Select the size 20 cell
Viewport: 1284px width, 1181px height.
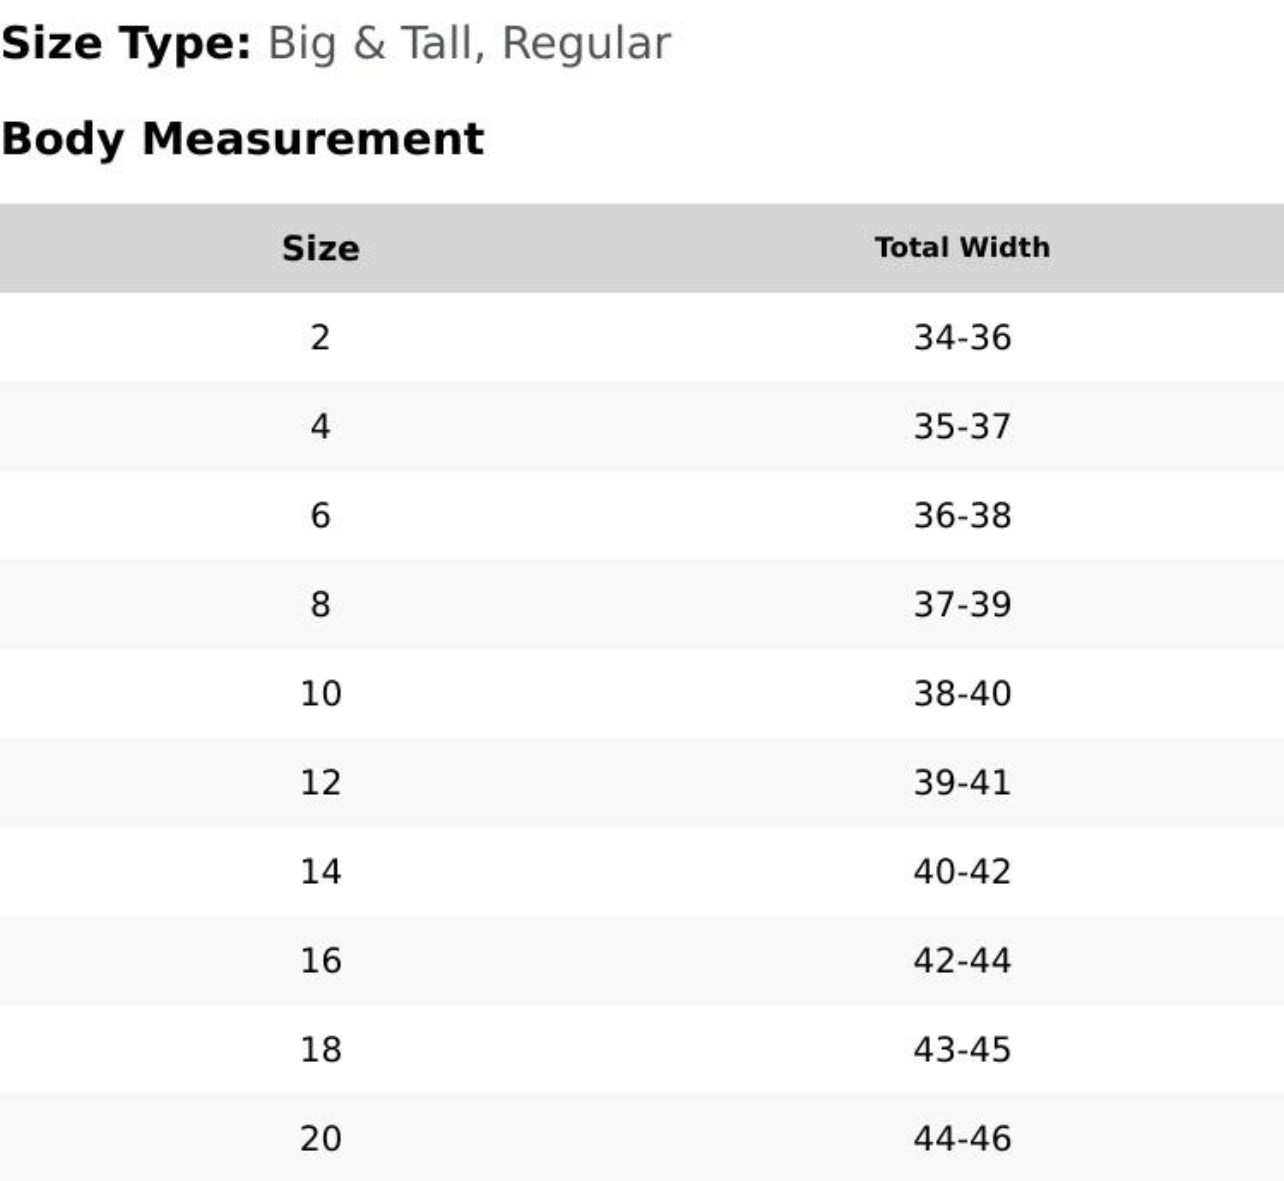coord(320,1138)
